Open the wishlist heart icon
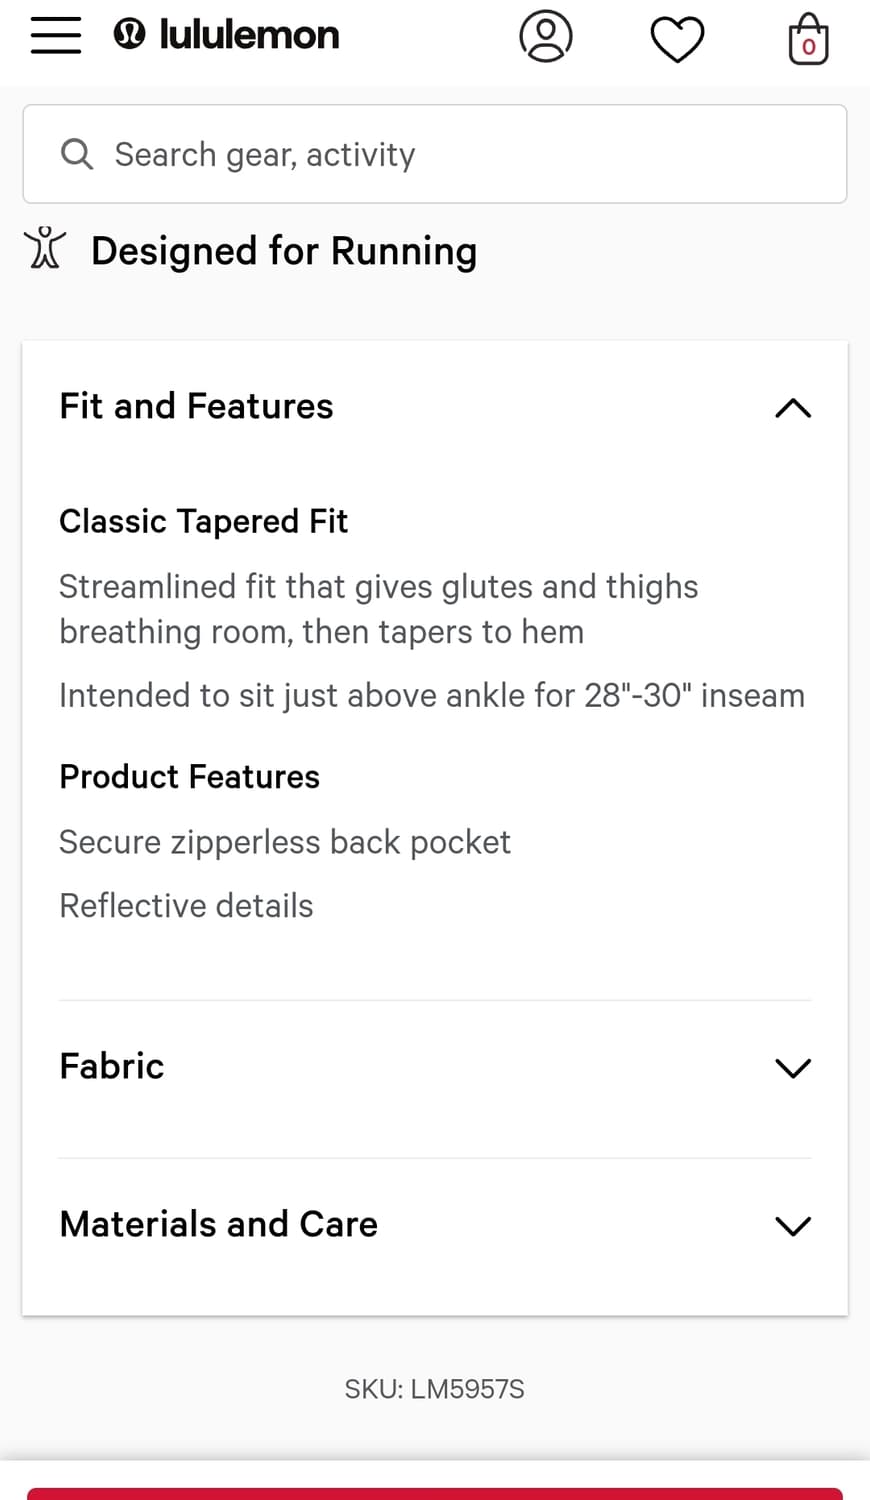 pyautogui.click(x=677, y=40)
